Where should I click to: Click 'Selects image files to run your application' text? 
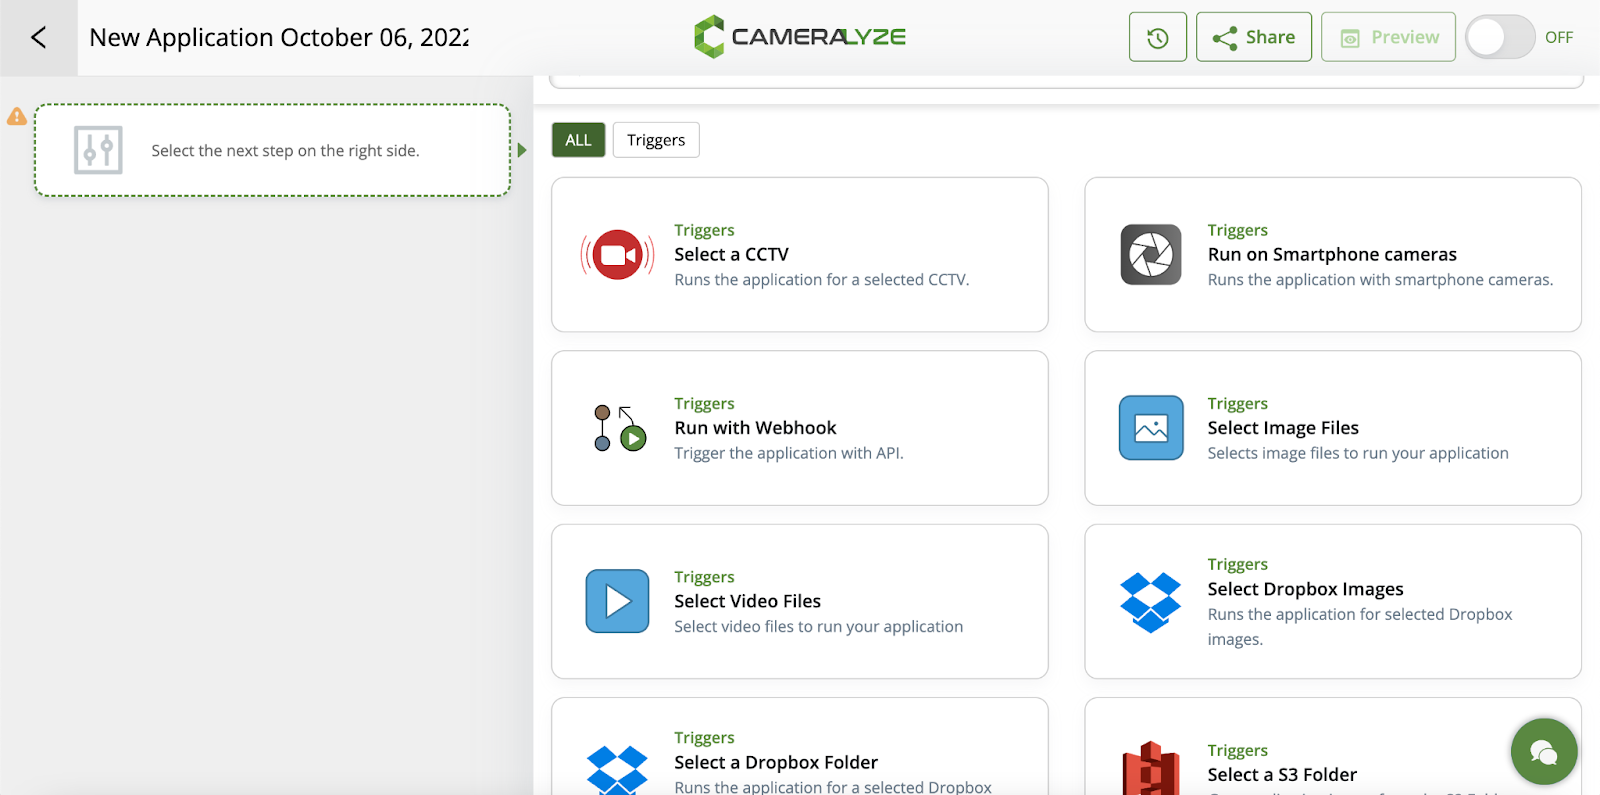(1358, 453)
